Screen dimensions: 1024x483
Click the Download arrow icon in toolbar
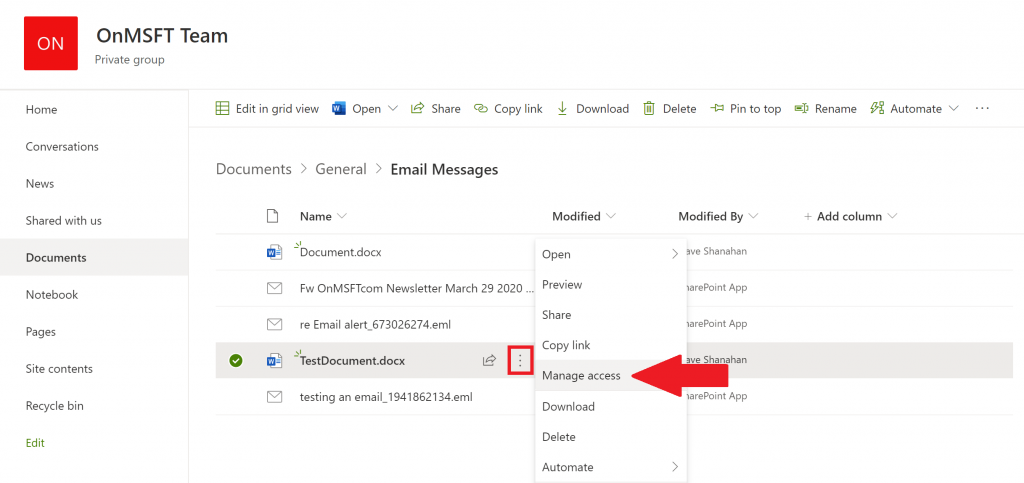pos(562,108)
